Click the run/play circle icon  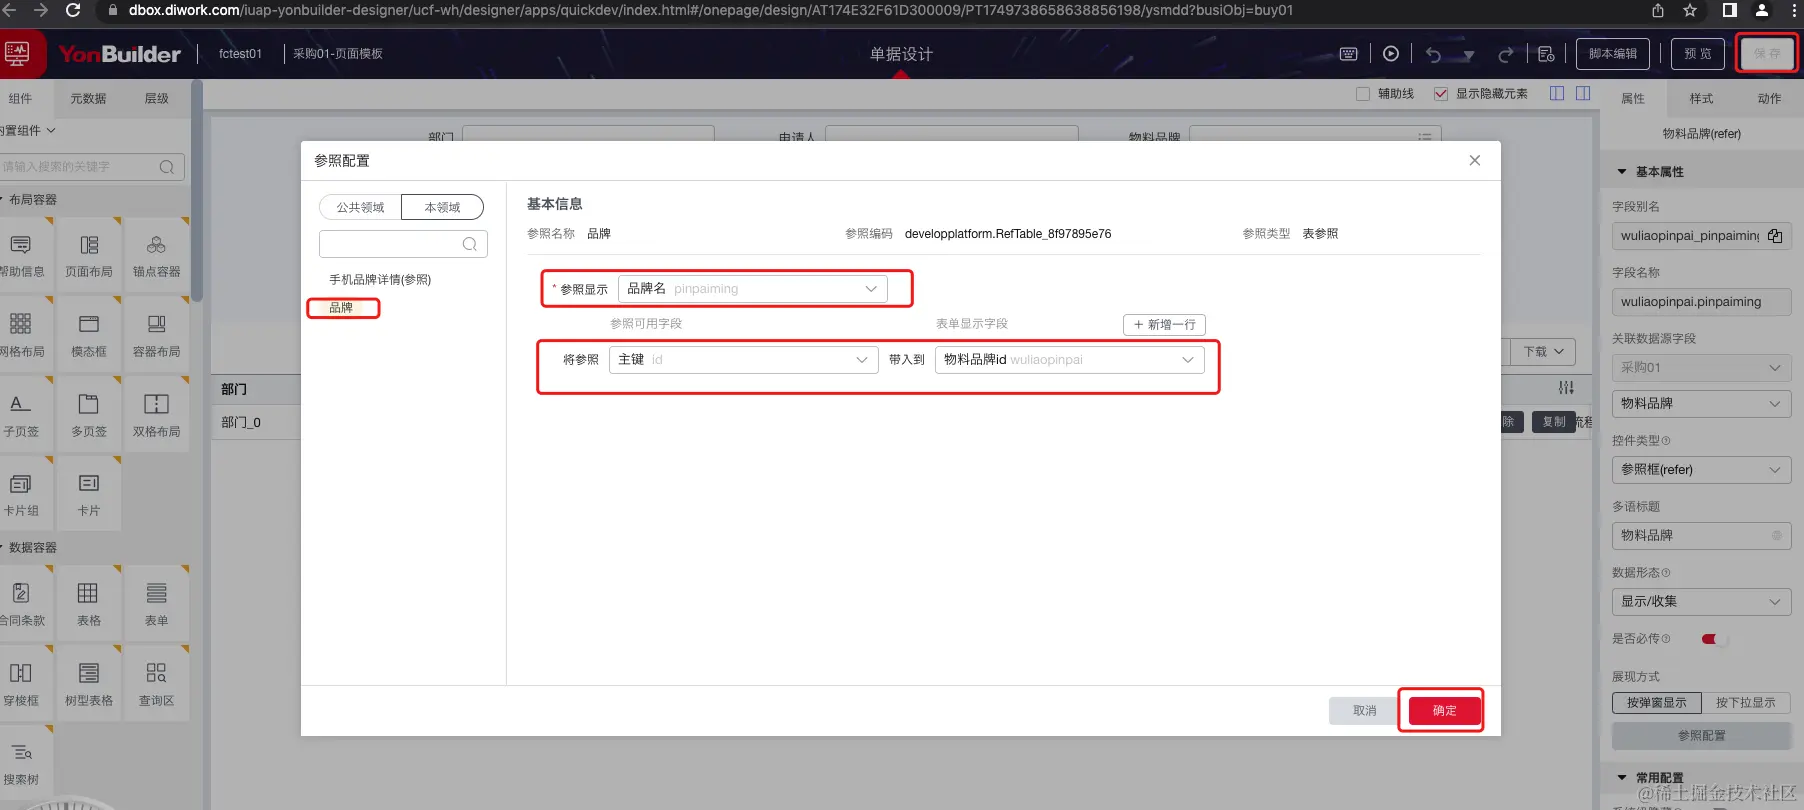click(1391, 54)
